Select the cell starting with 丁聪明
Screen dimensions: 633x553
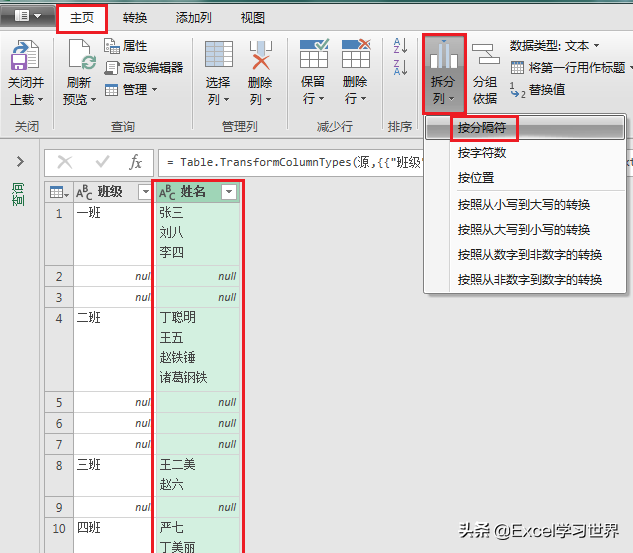click(x=197, y=350)
